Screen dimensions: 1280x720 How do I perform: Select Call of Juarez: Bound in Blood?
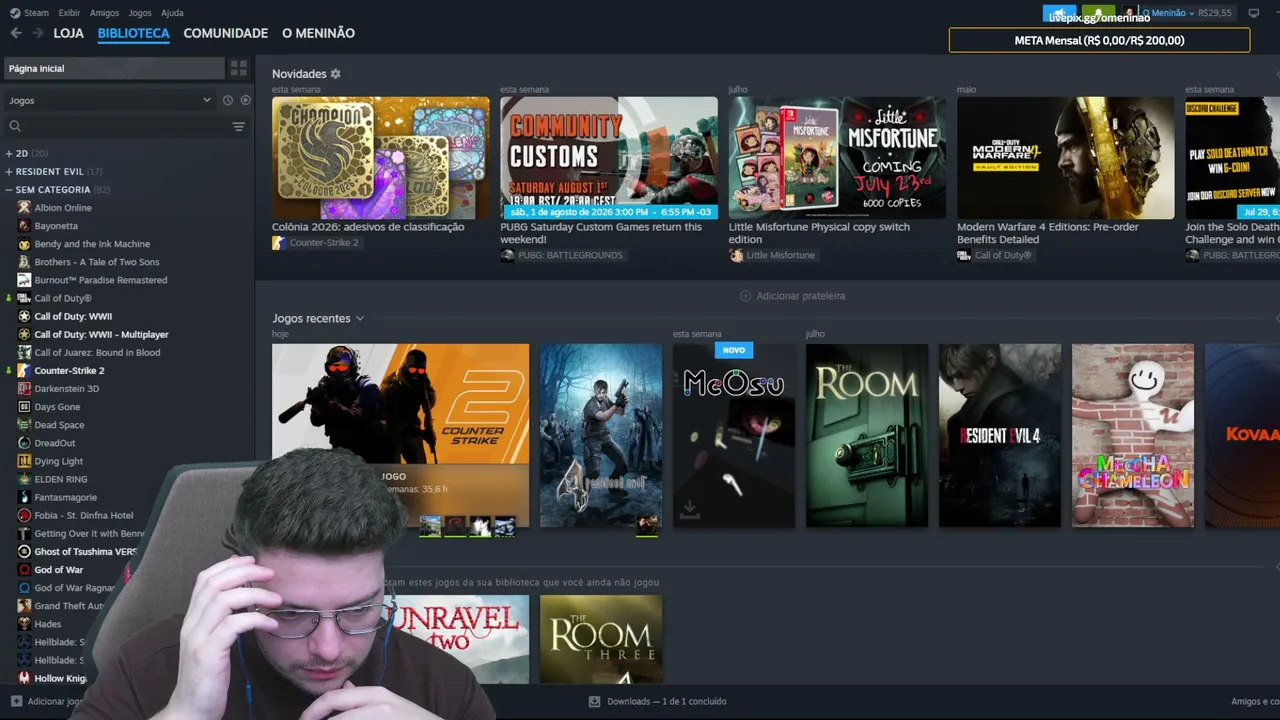click(x=97, y=353)
